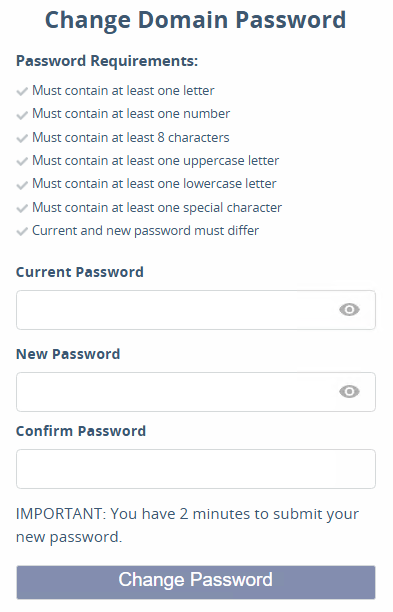The image size is (393, 612).
Task: Focus the New Password text box
Action: pos(196,391)
